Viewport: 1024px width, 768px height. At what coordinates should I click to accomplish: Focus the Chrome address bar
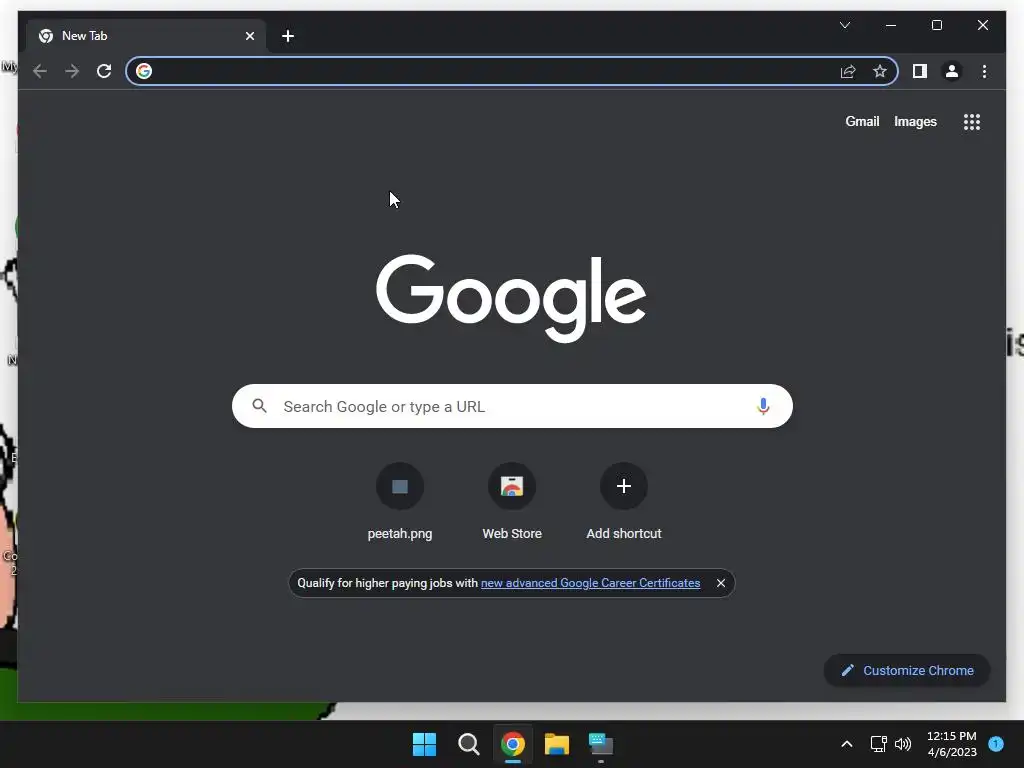coord(512,71)
